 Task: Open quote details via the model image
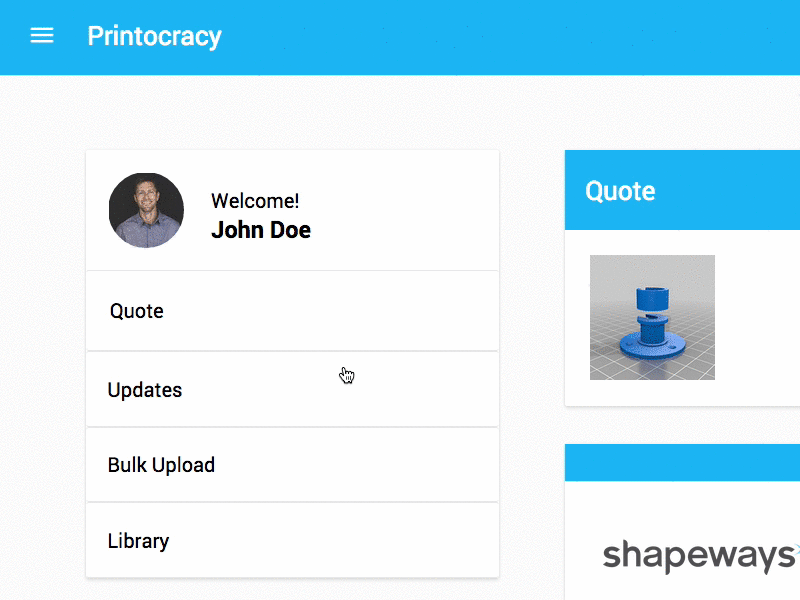click(x=652, y=317)
